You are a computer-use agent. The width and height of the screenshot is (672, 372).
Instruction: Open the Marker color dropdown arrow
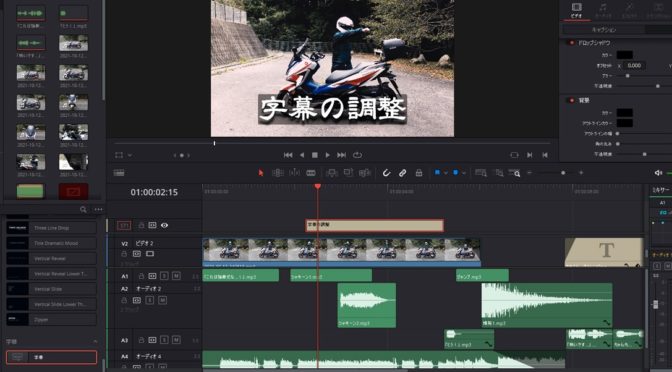464,173
